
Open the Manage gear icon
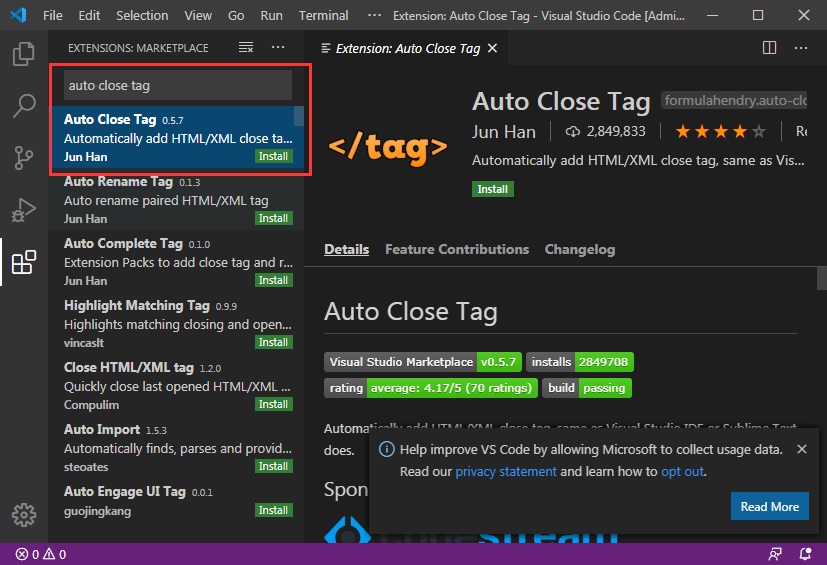point(24,515)
